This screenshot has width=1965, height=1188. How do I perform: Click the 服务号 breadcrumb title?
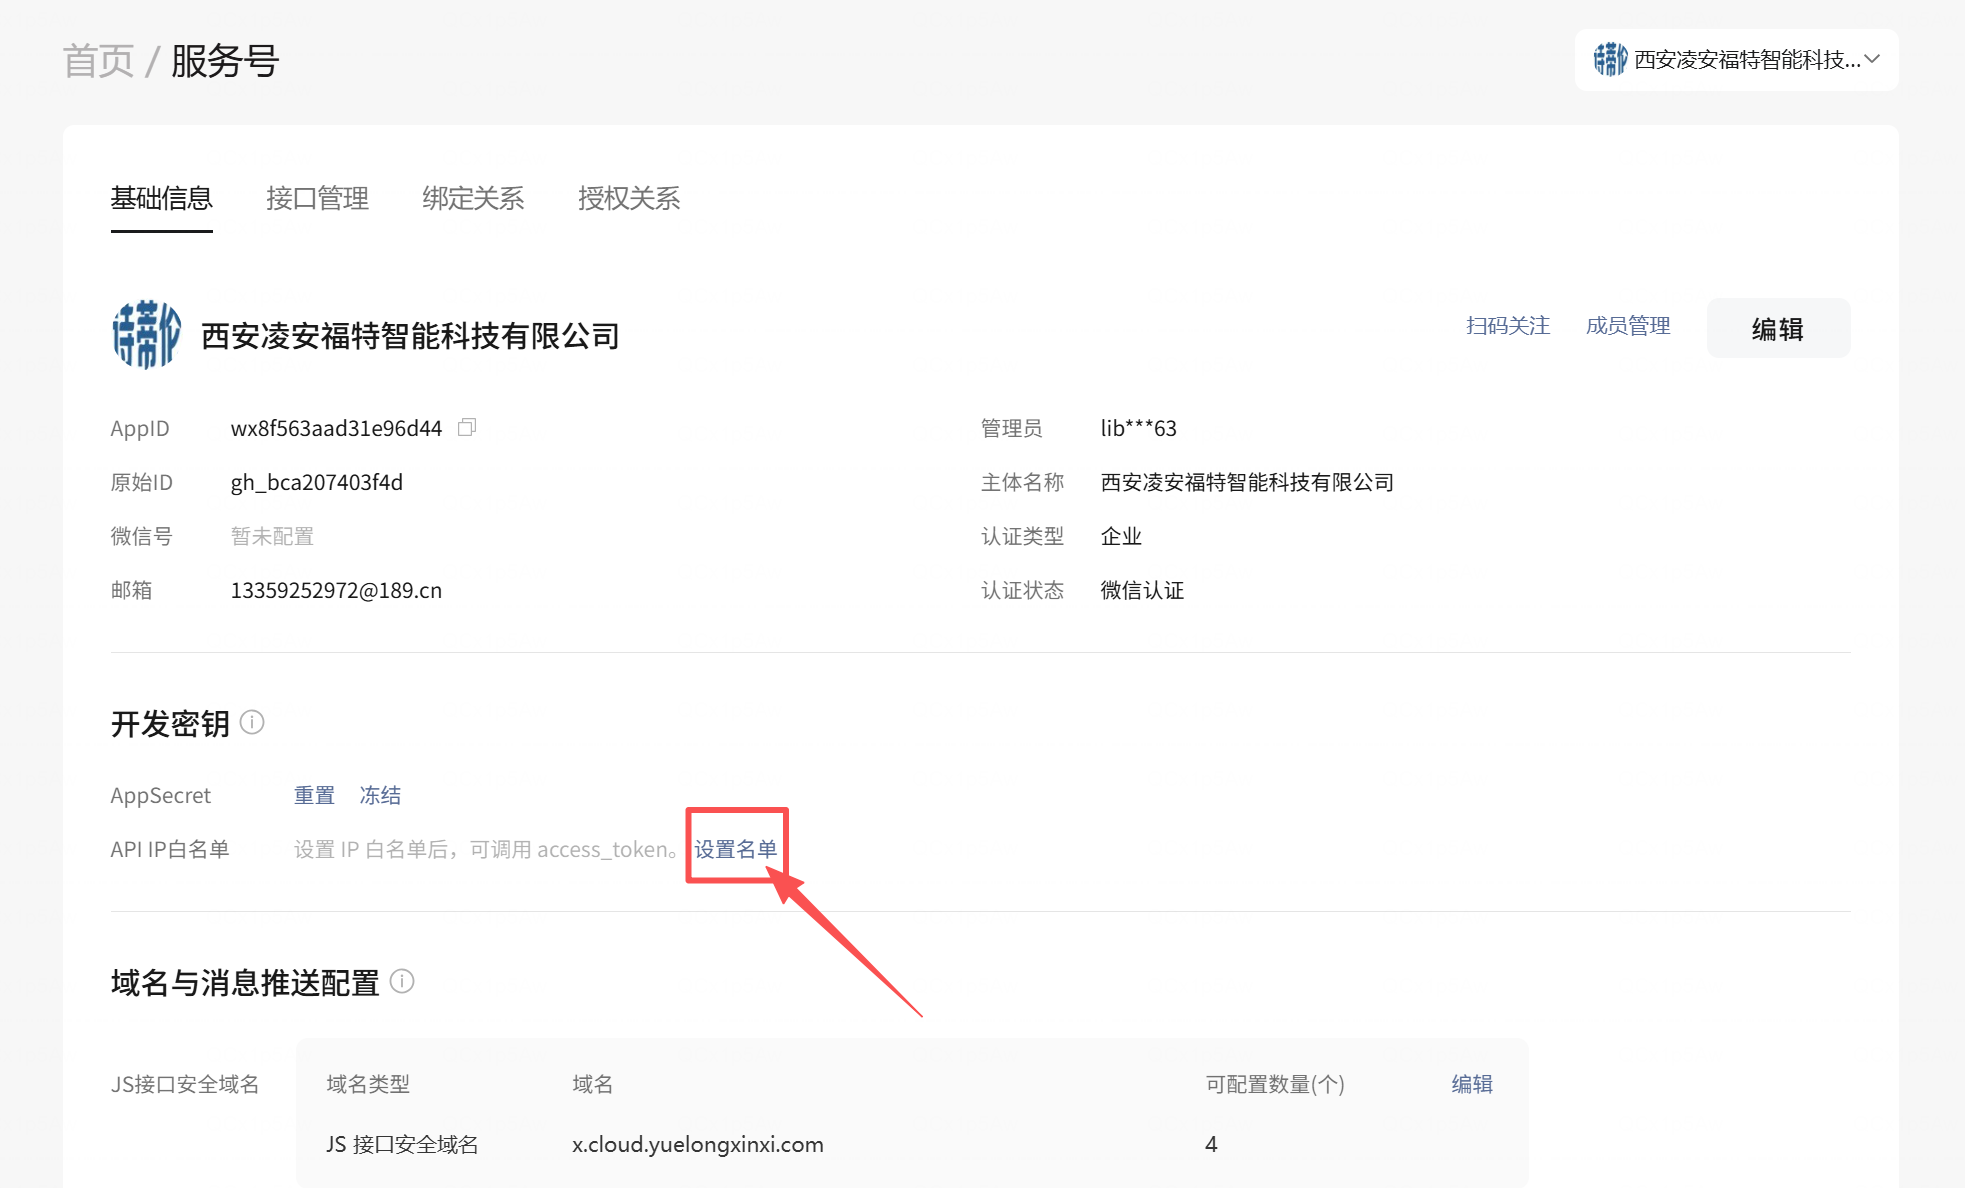[225, 61]
